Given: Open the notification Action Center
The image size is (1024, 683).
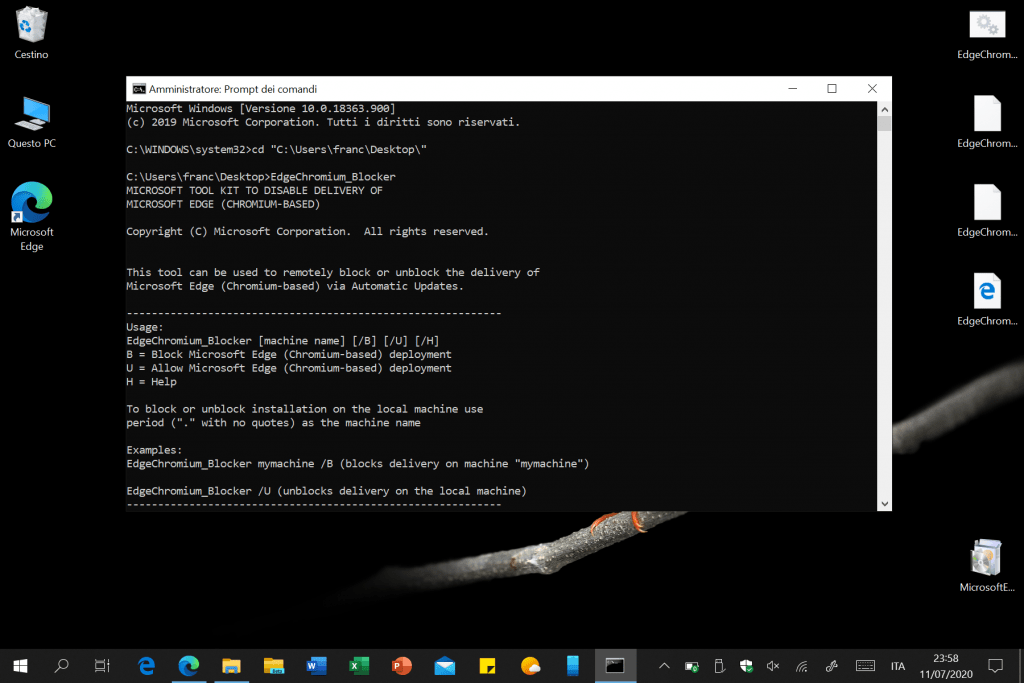Looking at the screenshot, I should pos(995,665).
